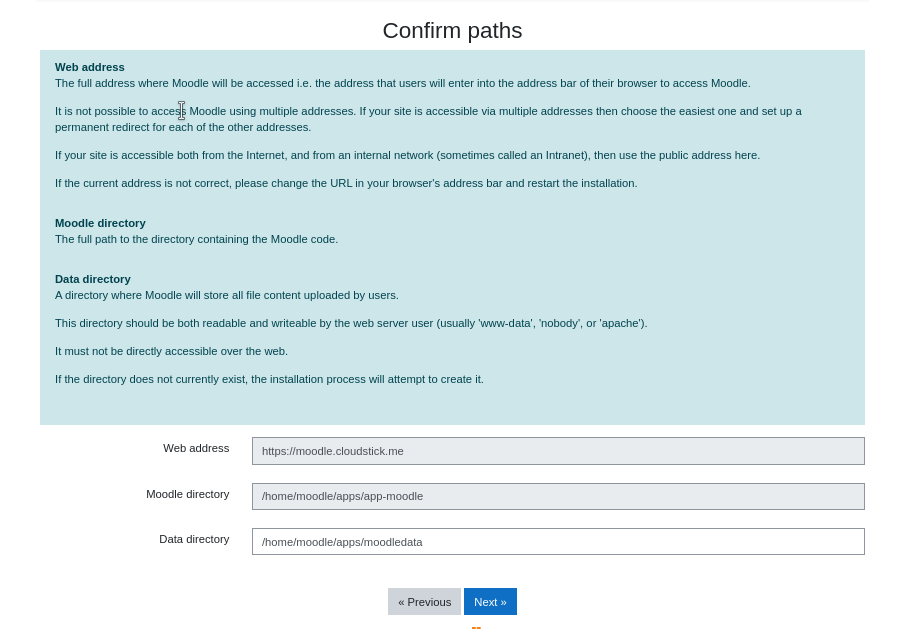Focus the Web address input field
This screenshot has width=910, height=629.
click(x=558, y=451)
